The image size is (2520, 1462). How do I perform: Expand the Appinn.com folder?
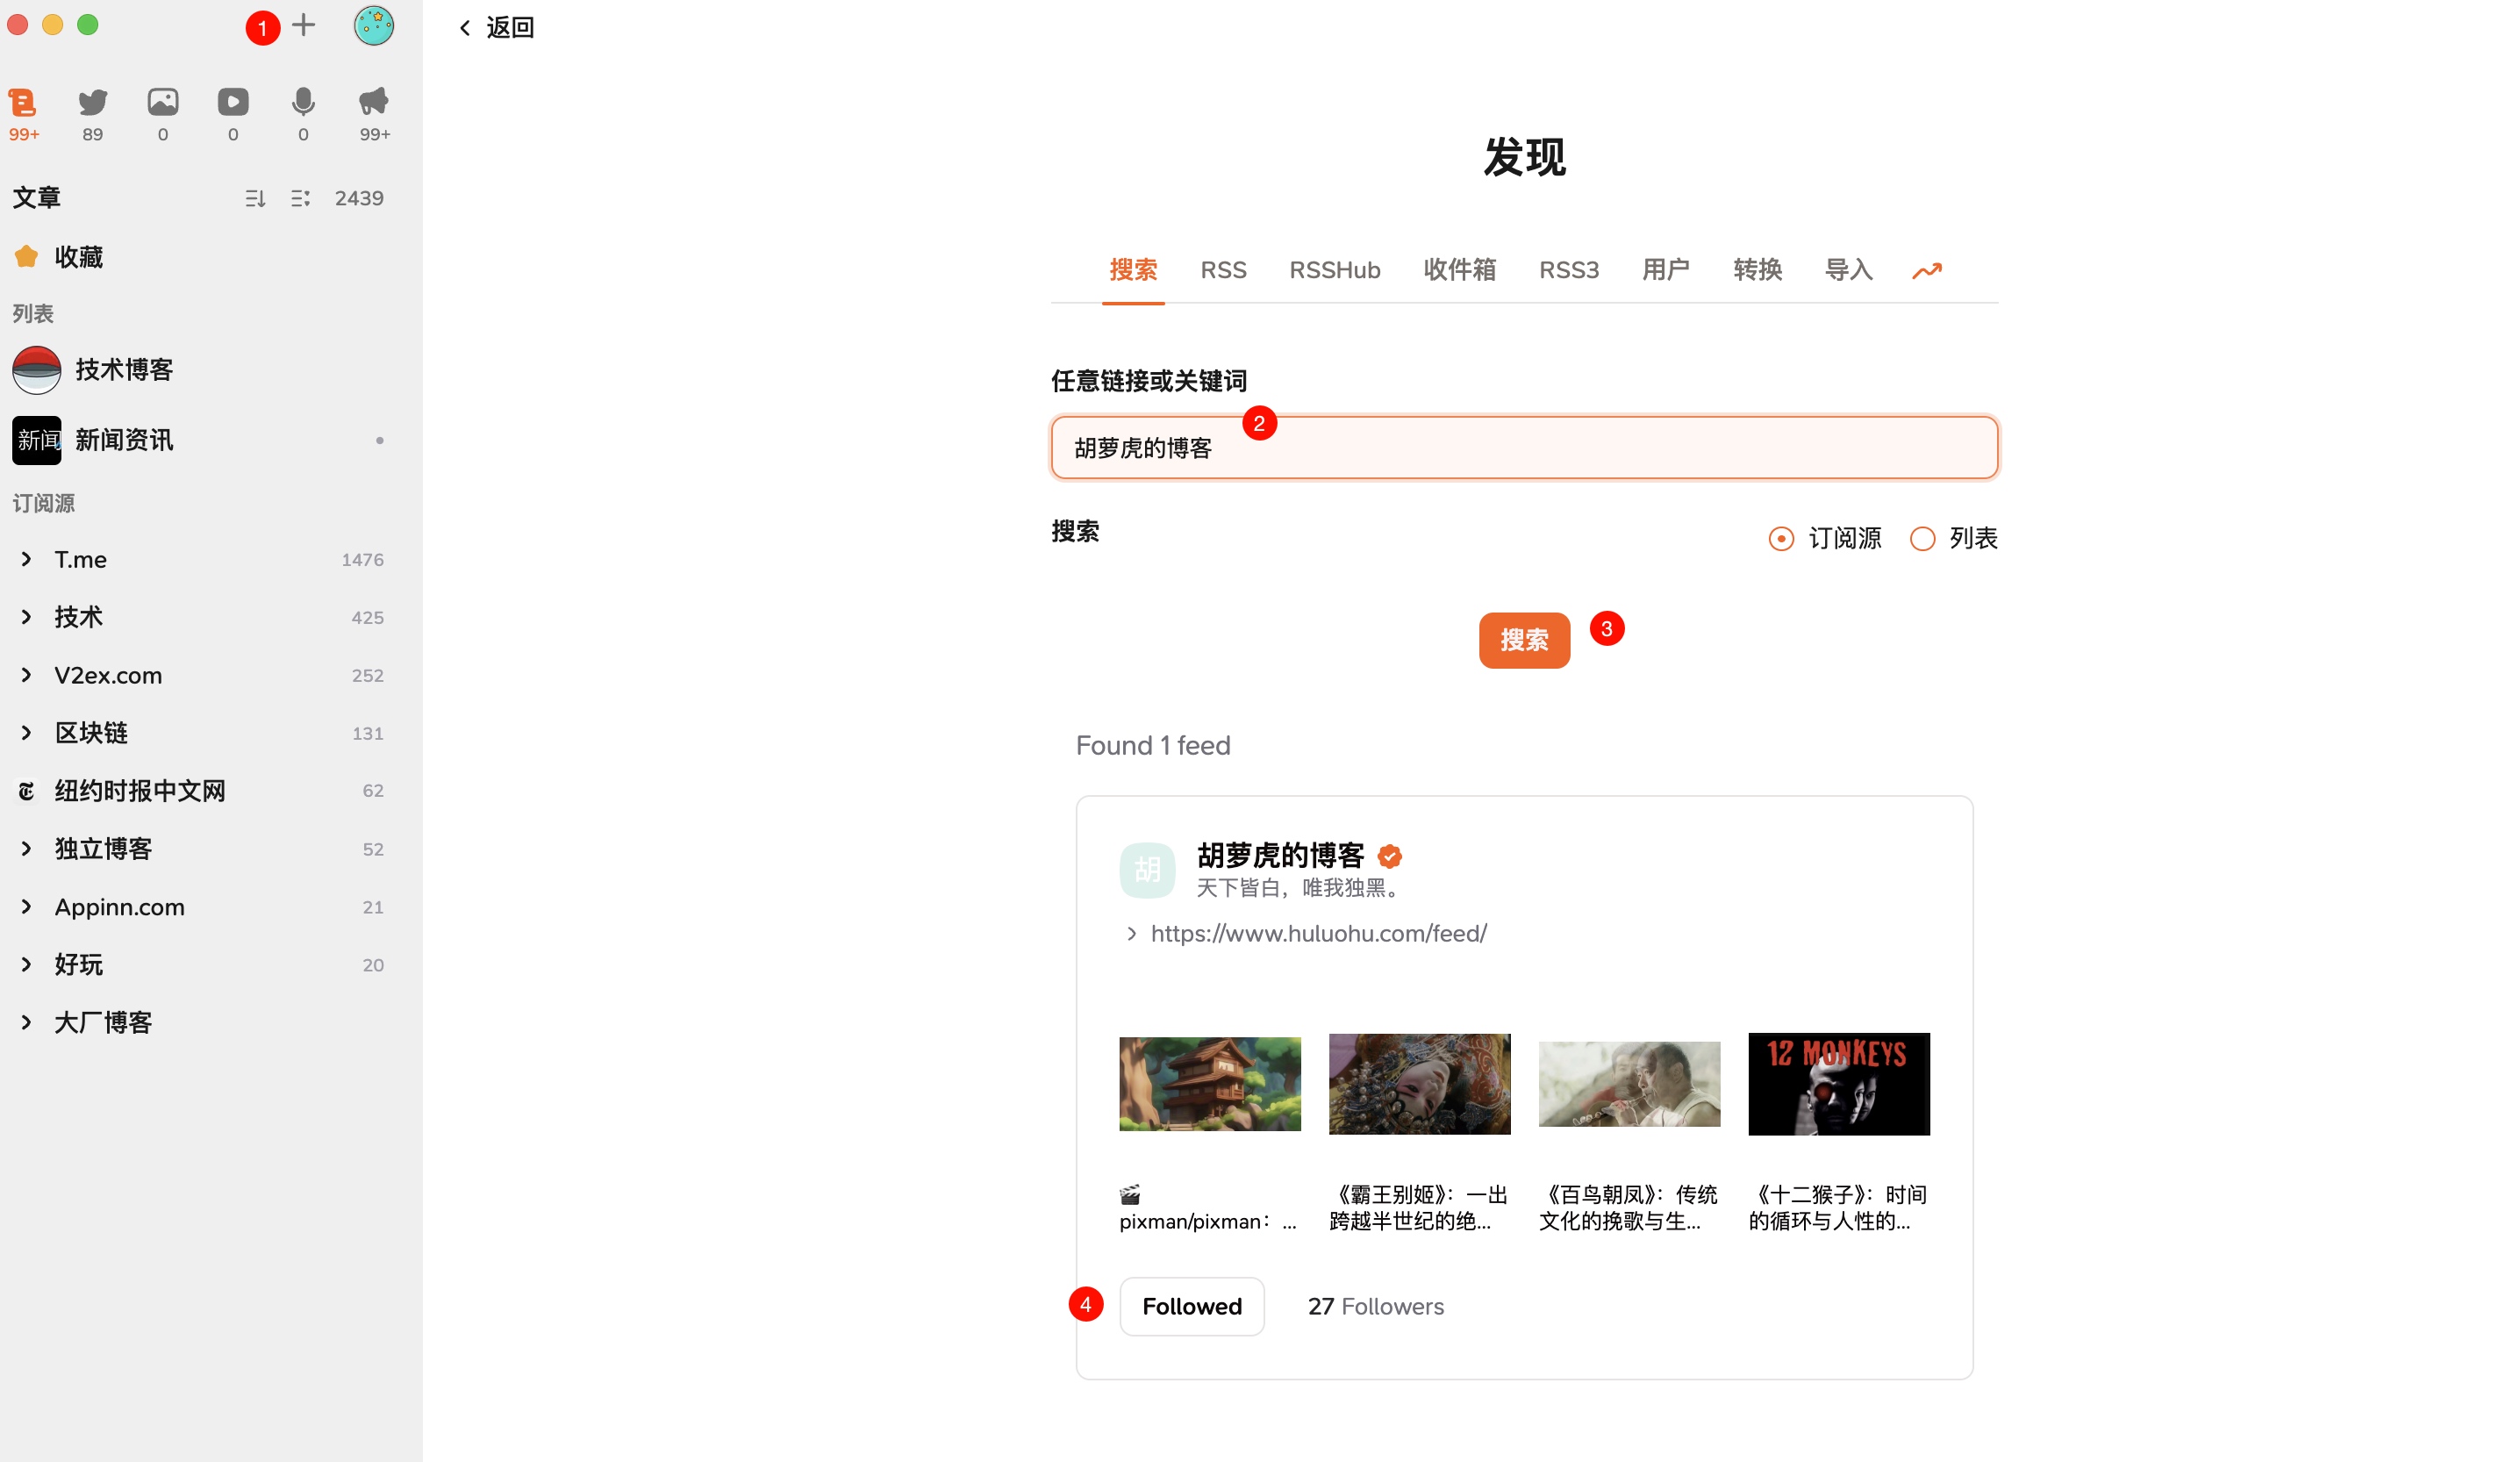coord(27,907)
